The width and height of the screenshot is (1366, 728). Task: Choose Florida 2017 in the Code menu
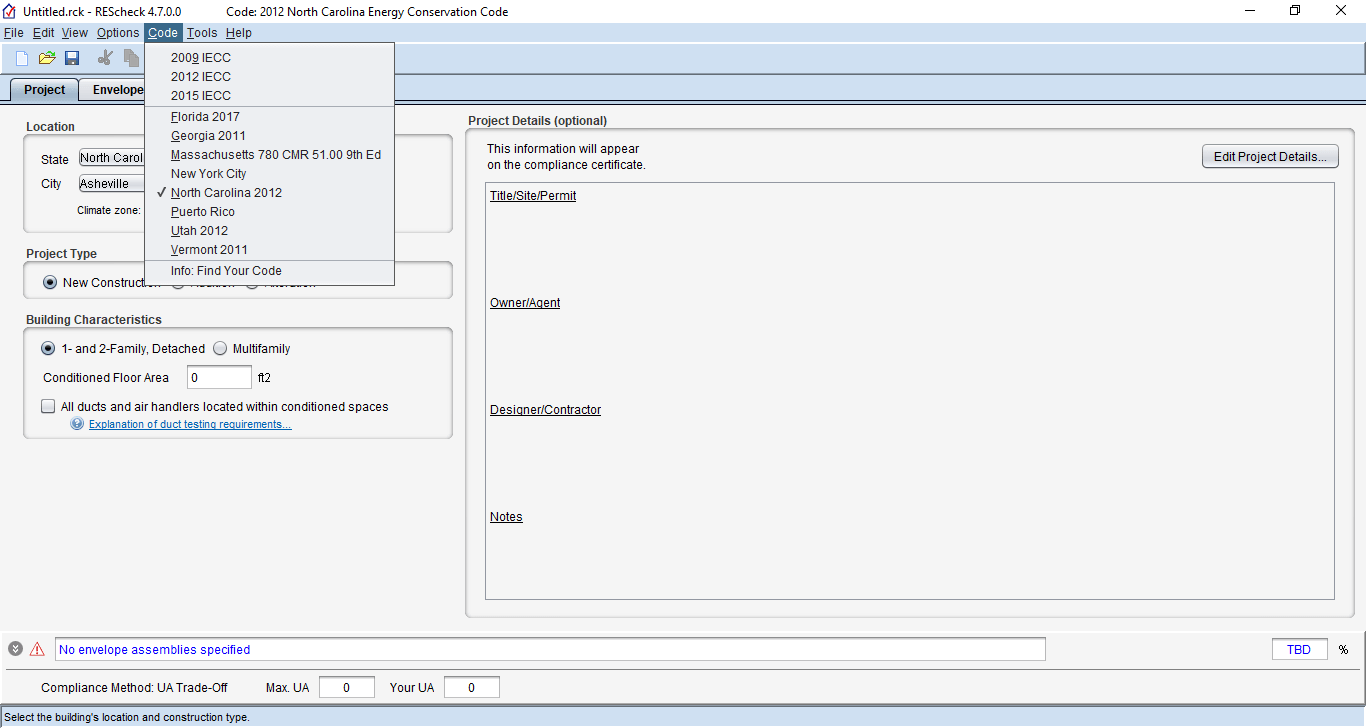coord(205,117)
